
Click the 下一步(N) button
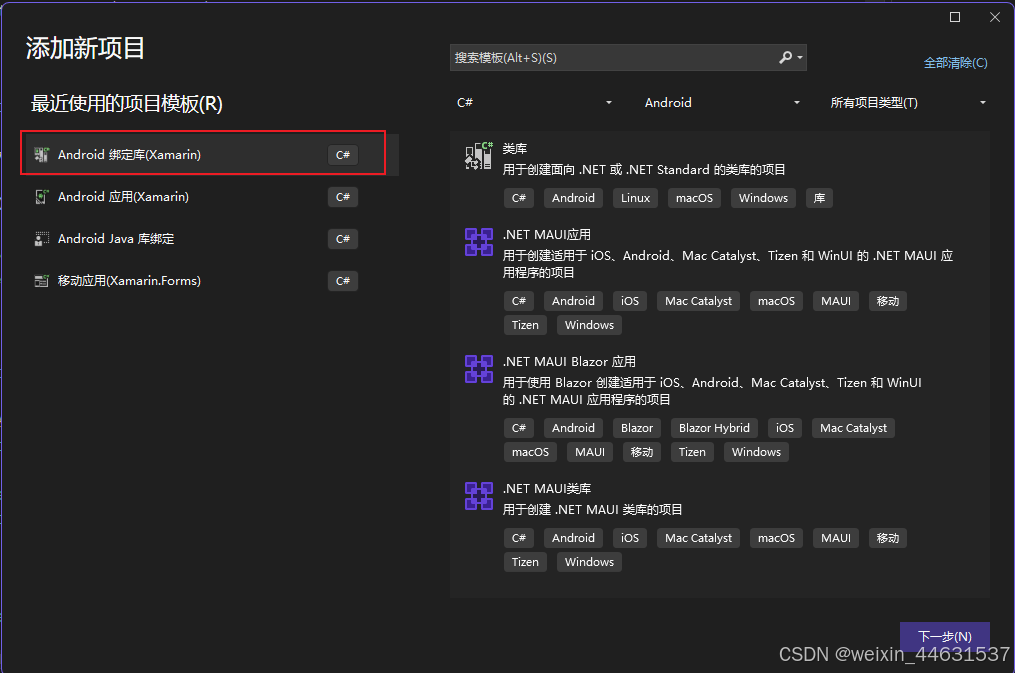pyautogui.click(x=944, y=636)
